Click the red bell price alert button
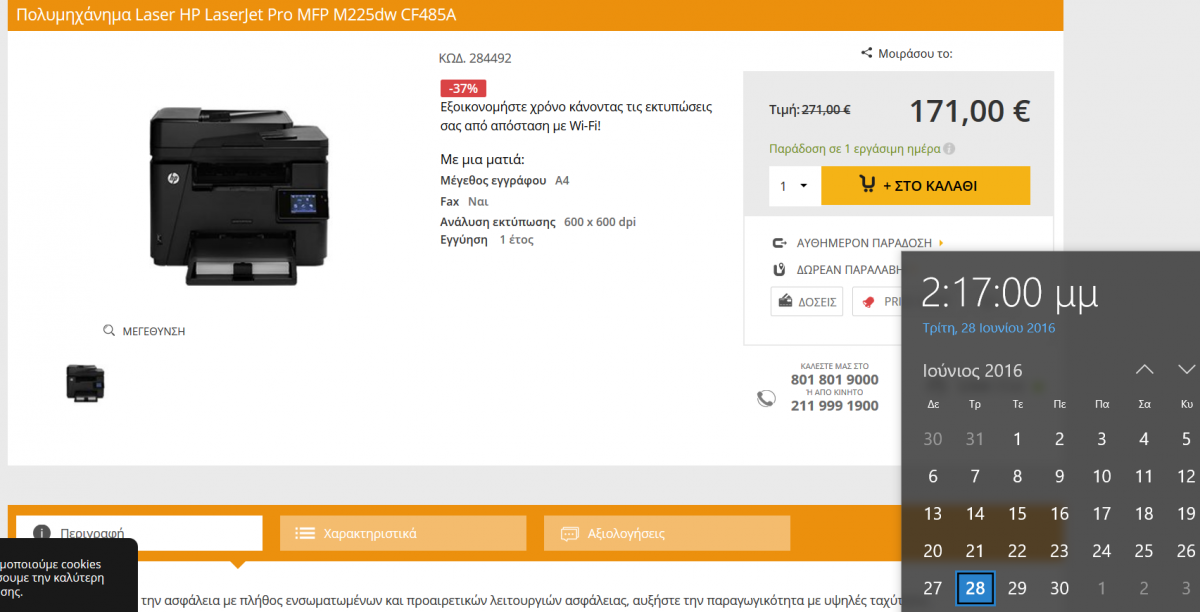Screen dimensions: 1200x612 (877, 301)
